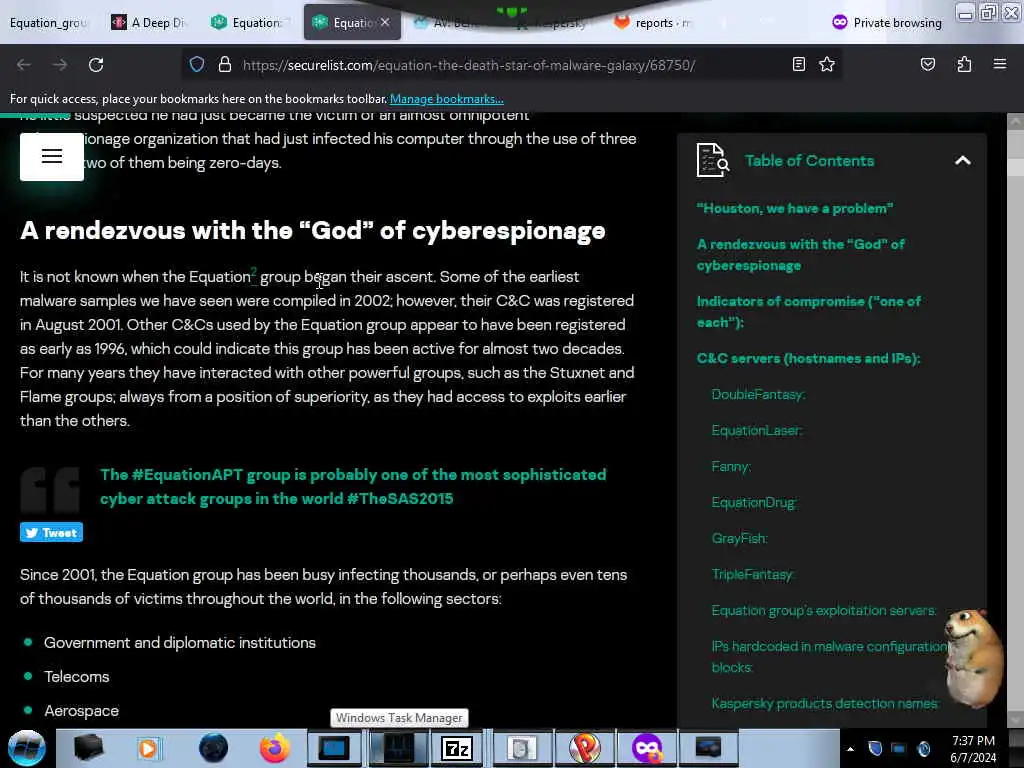Open GrayFish contents entry
The image size is (1024, 768).
pyautogui.click(x=739, y=538)
